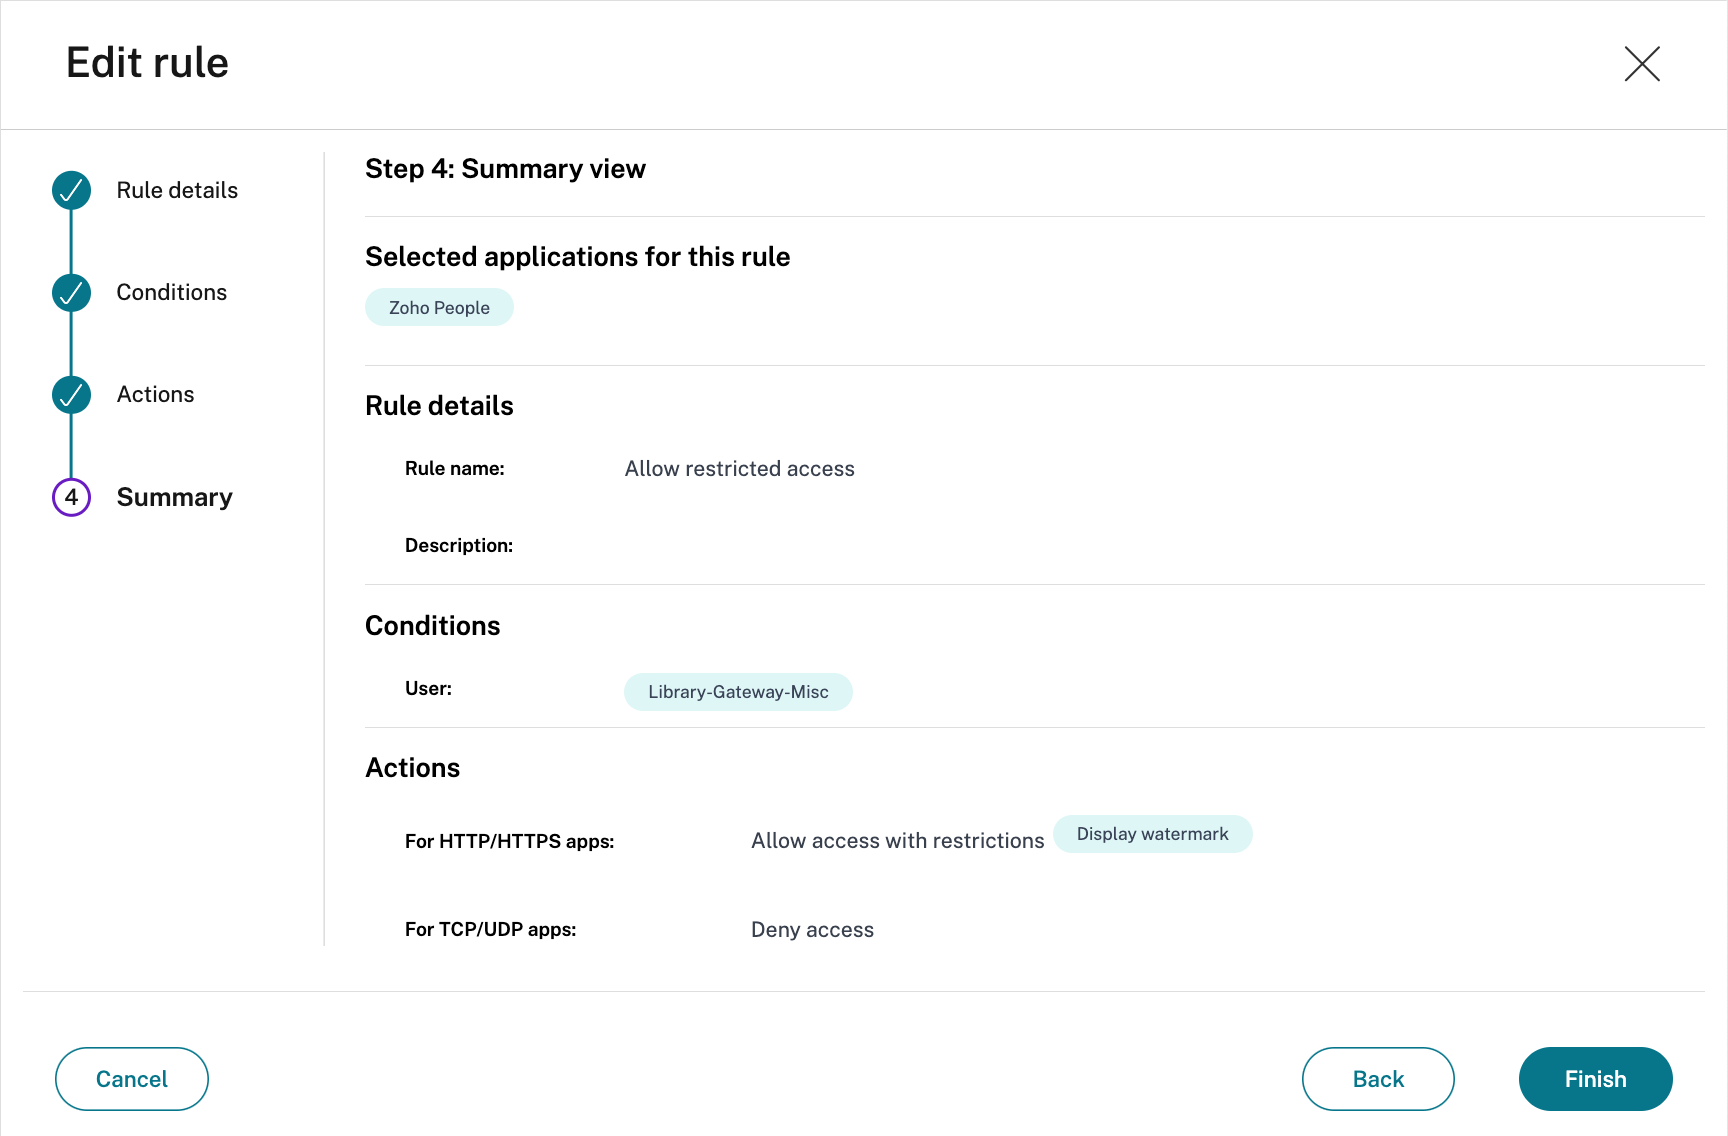Select the Summary step label
1728x1136 pixels.
174,497
